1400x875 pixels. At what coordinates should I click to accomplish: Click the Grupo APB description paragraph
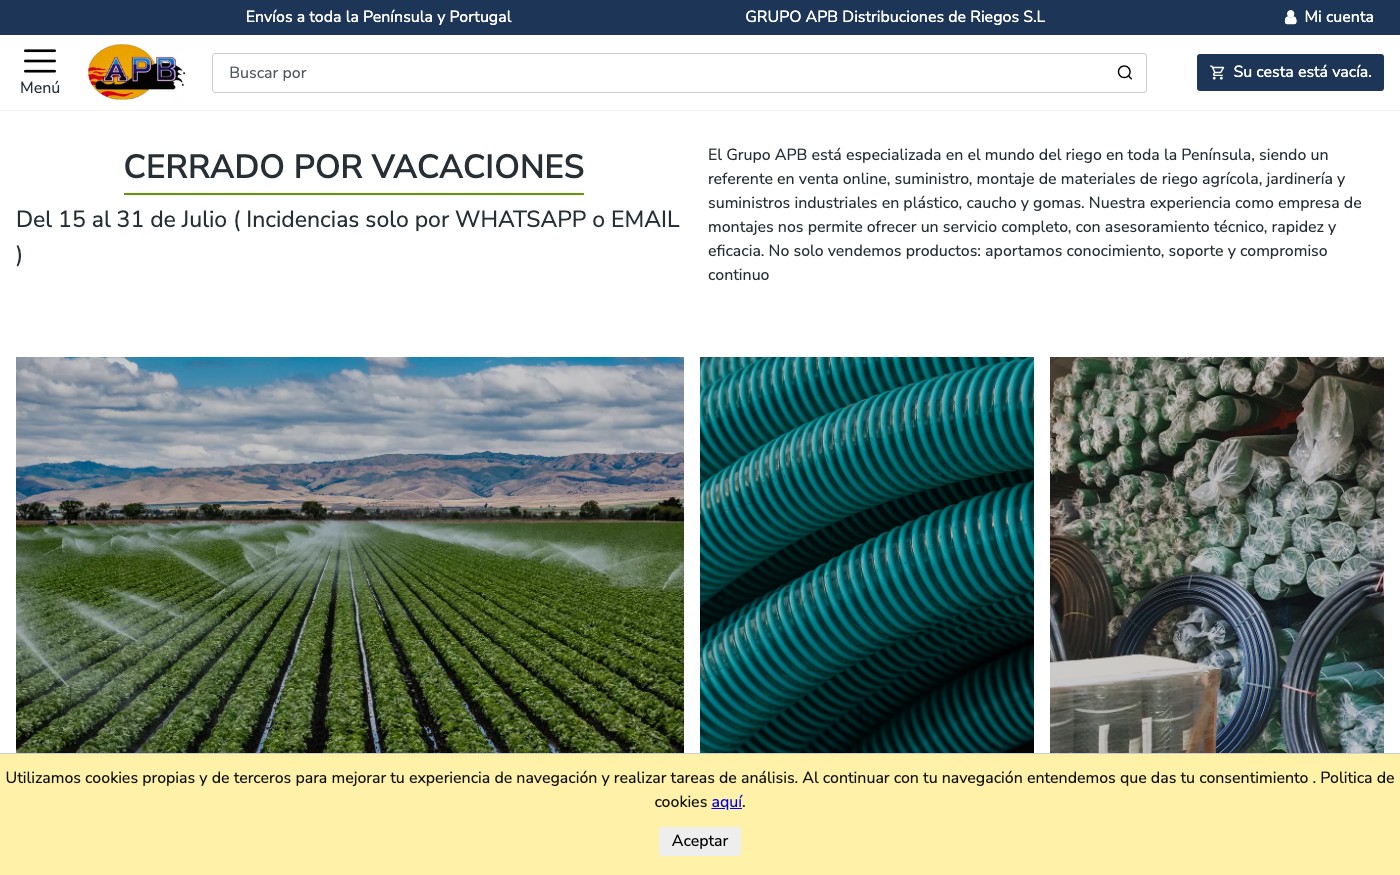(1035, 215)
